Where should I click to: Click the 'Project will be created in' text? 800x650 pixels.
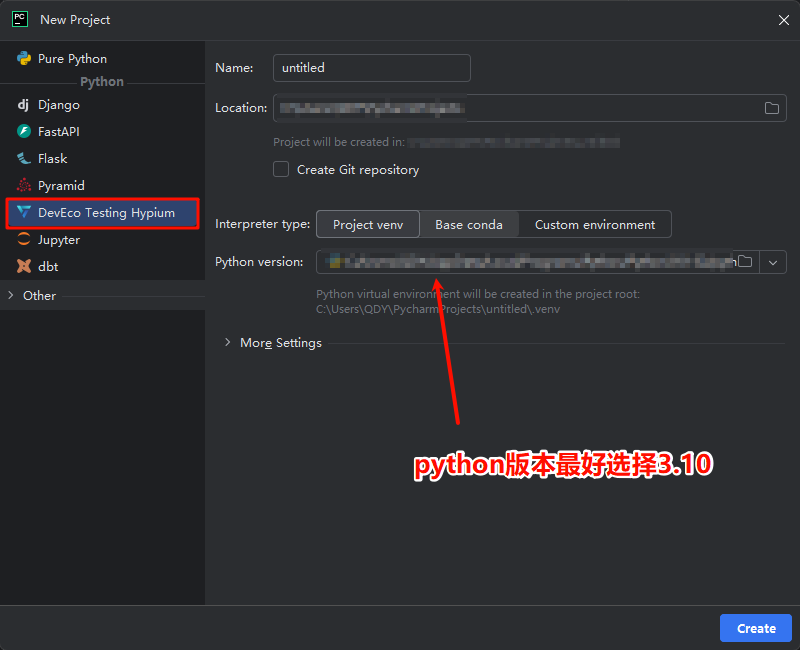click(339, 142)
